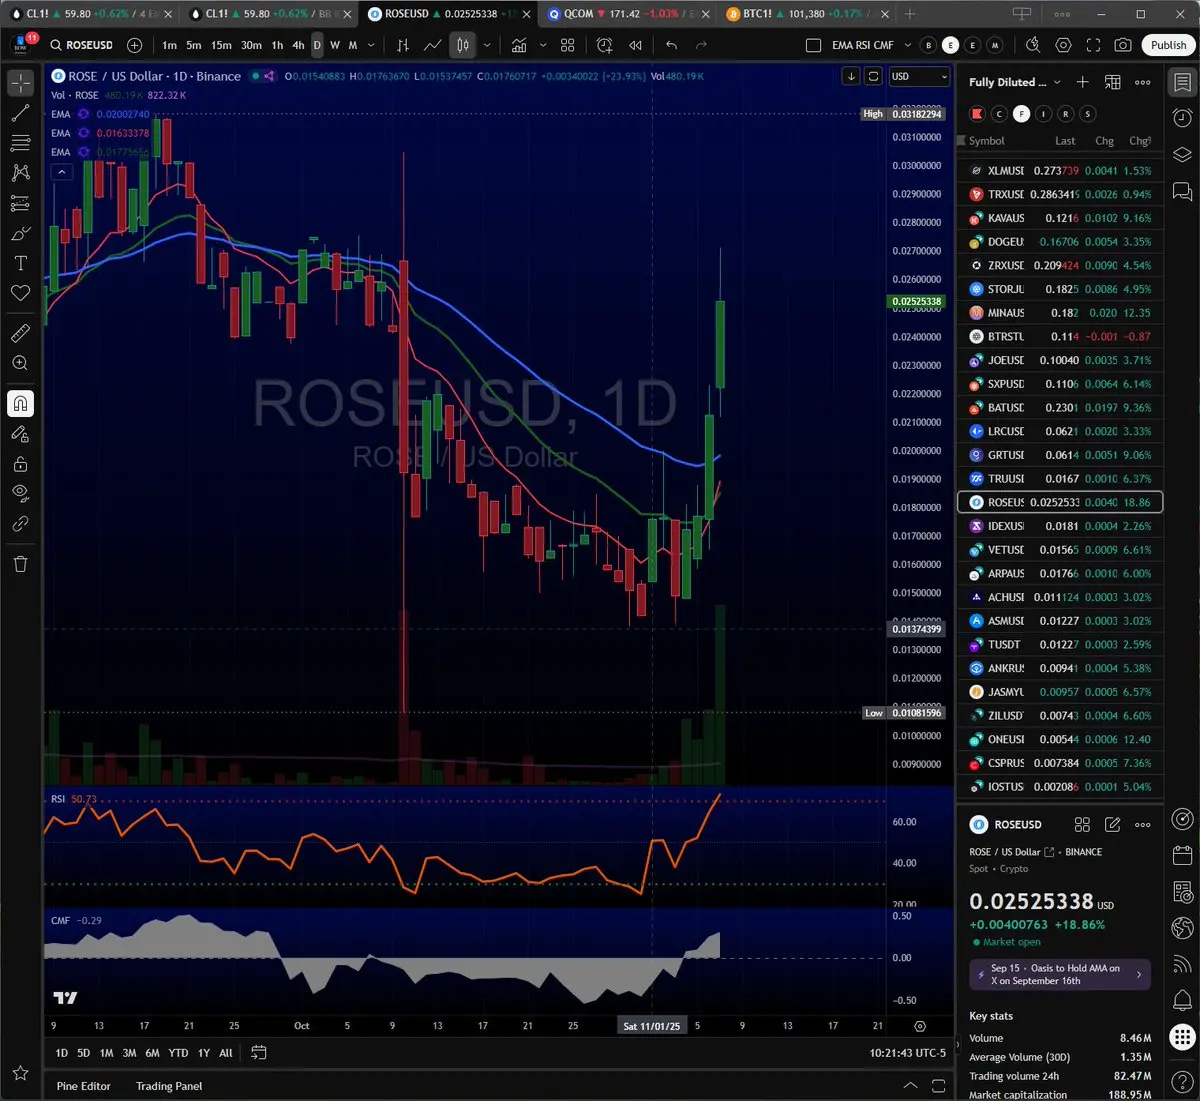Open symbol search for ROSEUSD

coord(82,45)
